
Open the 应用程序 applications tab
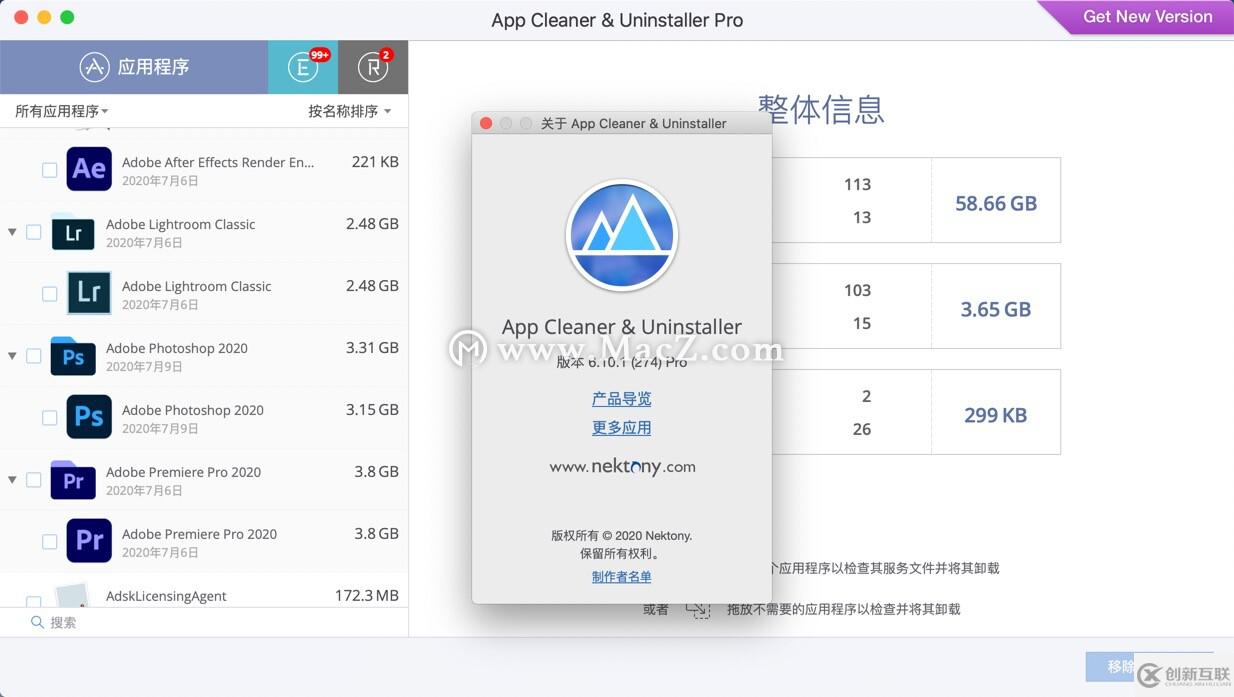[134, 67]
